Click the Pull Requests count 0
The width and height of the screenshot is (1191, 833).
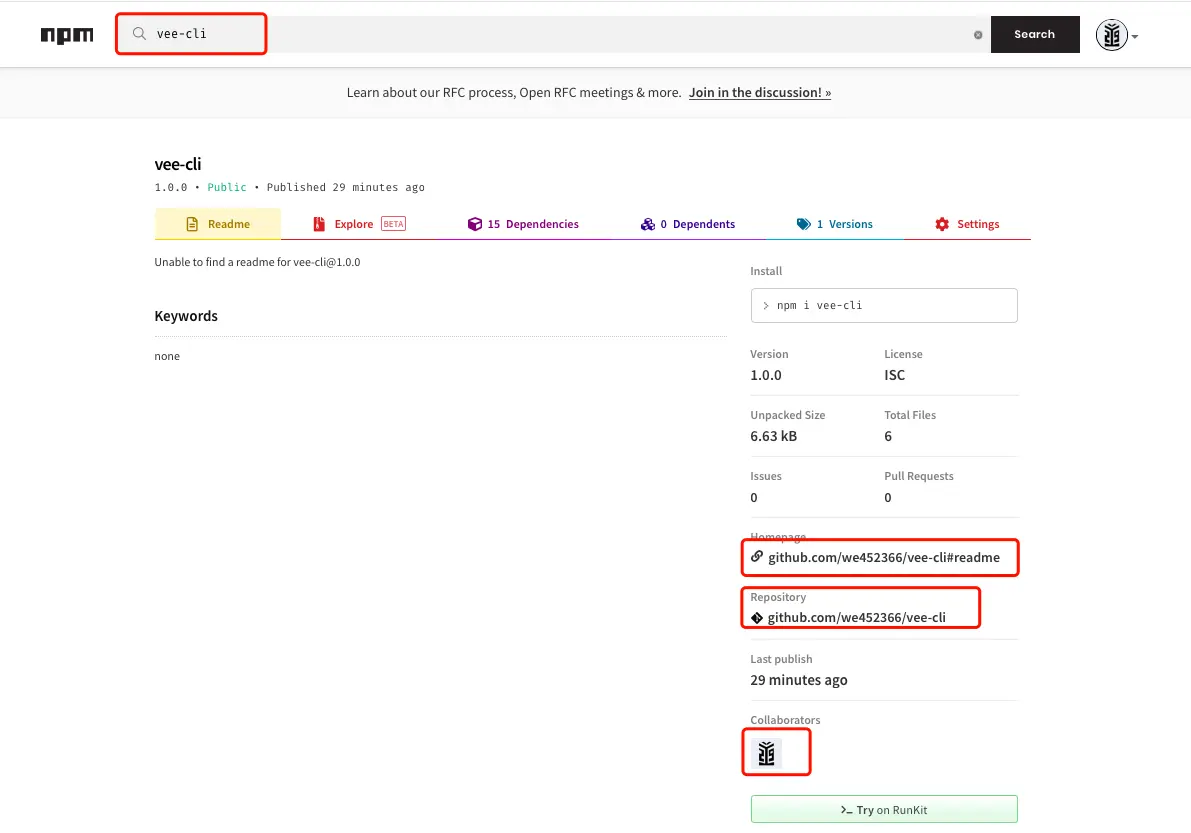(888, 497)
